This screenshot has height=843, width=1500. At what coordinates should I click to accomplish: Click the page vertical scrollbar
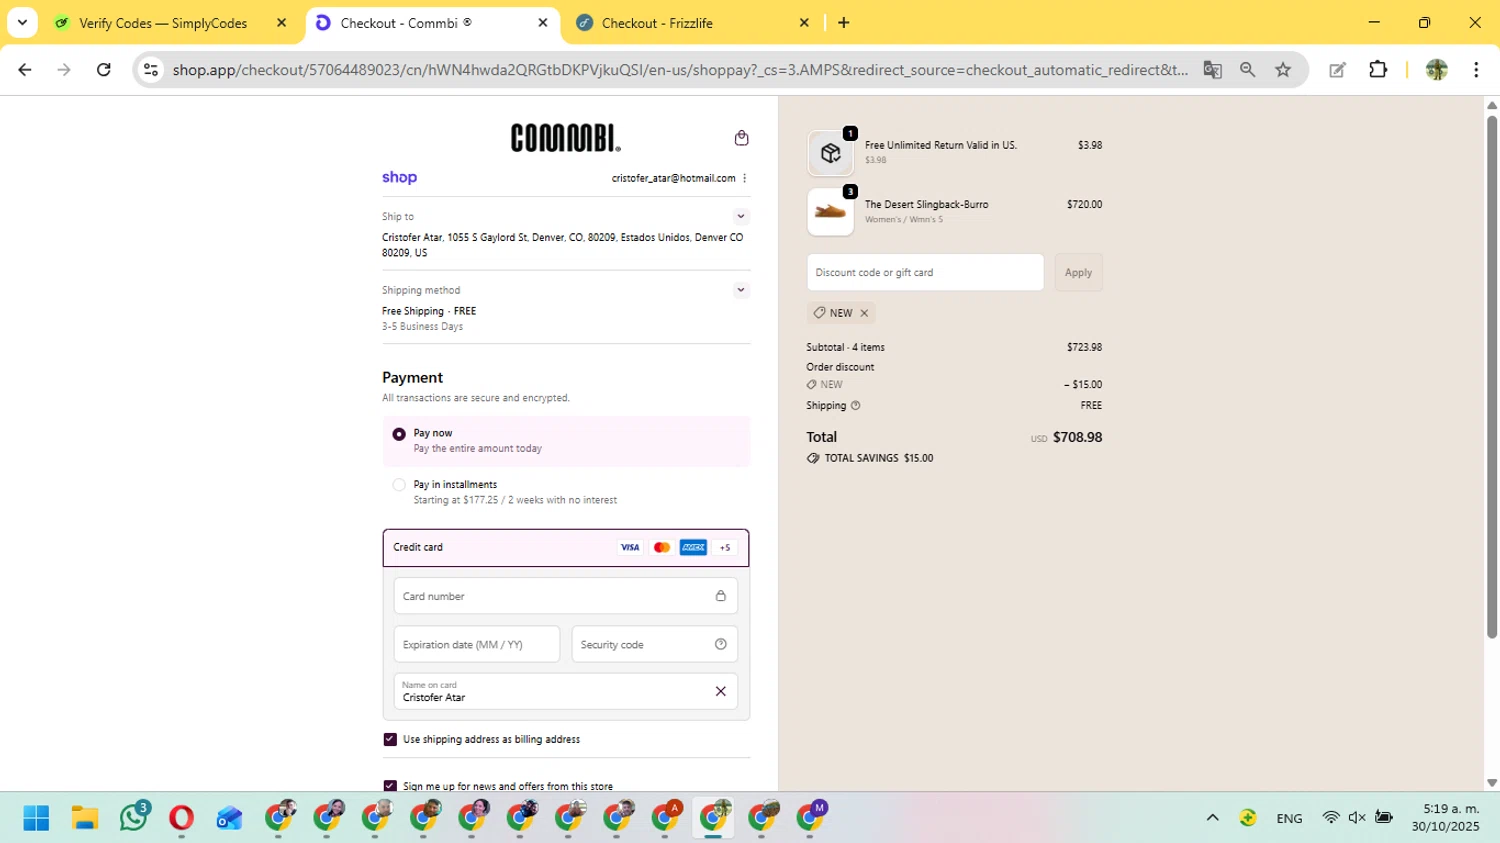point(1492,376)
